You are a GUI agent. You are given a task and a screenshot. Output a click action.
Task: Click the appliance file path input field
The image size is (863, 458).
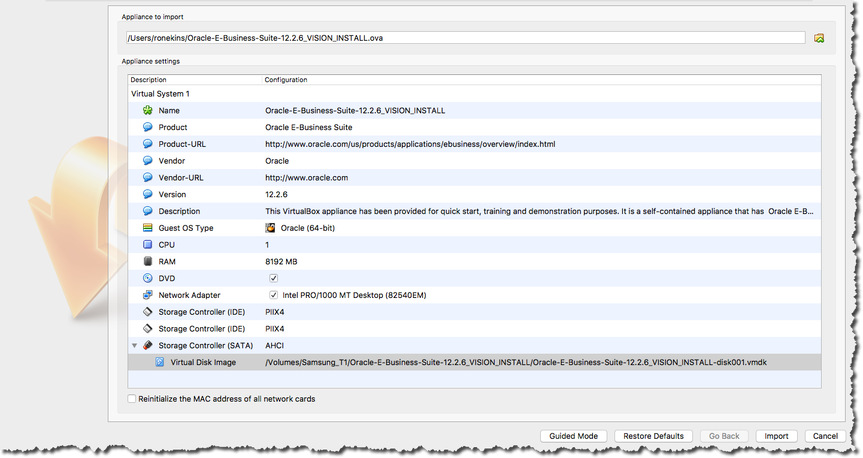[x=466, y=38]
